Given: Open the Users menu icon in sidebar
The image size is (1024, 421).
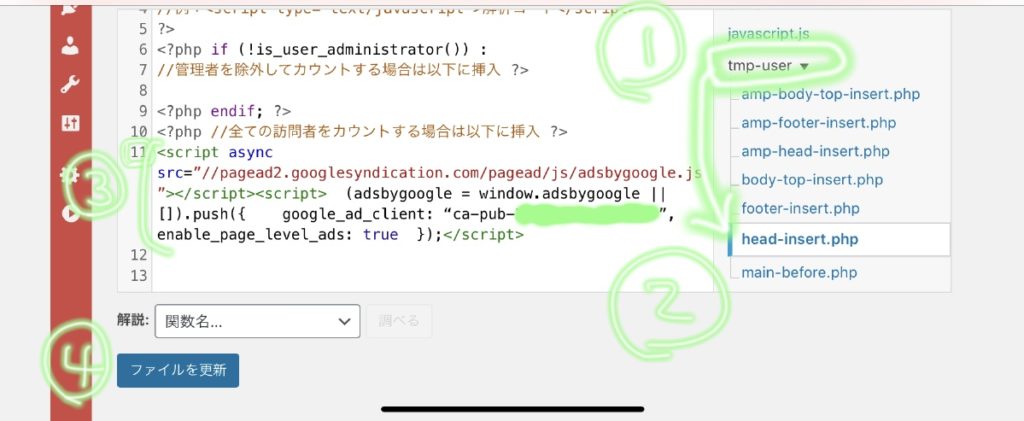Looking at the screenshot, I should [71, 45].
